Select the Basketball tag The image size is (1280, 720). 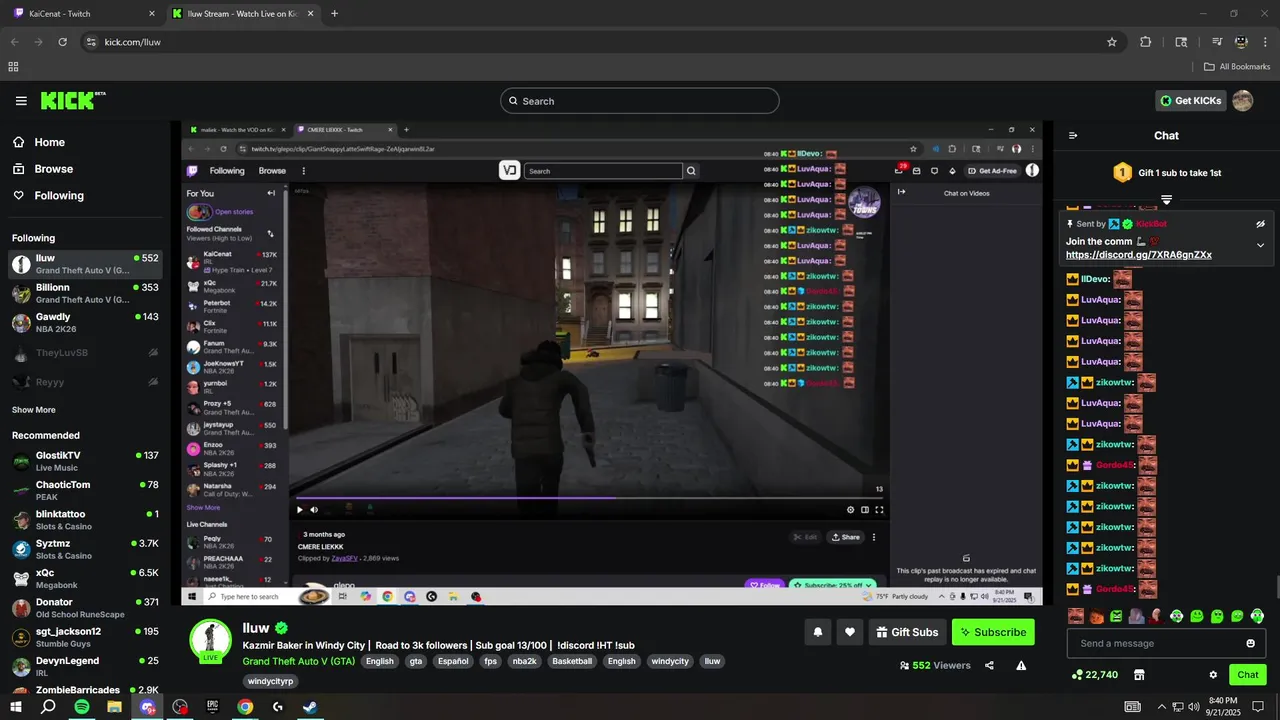(x=572, y=661)
